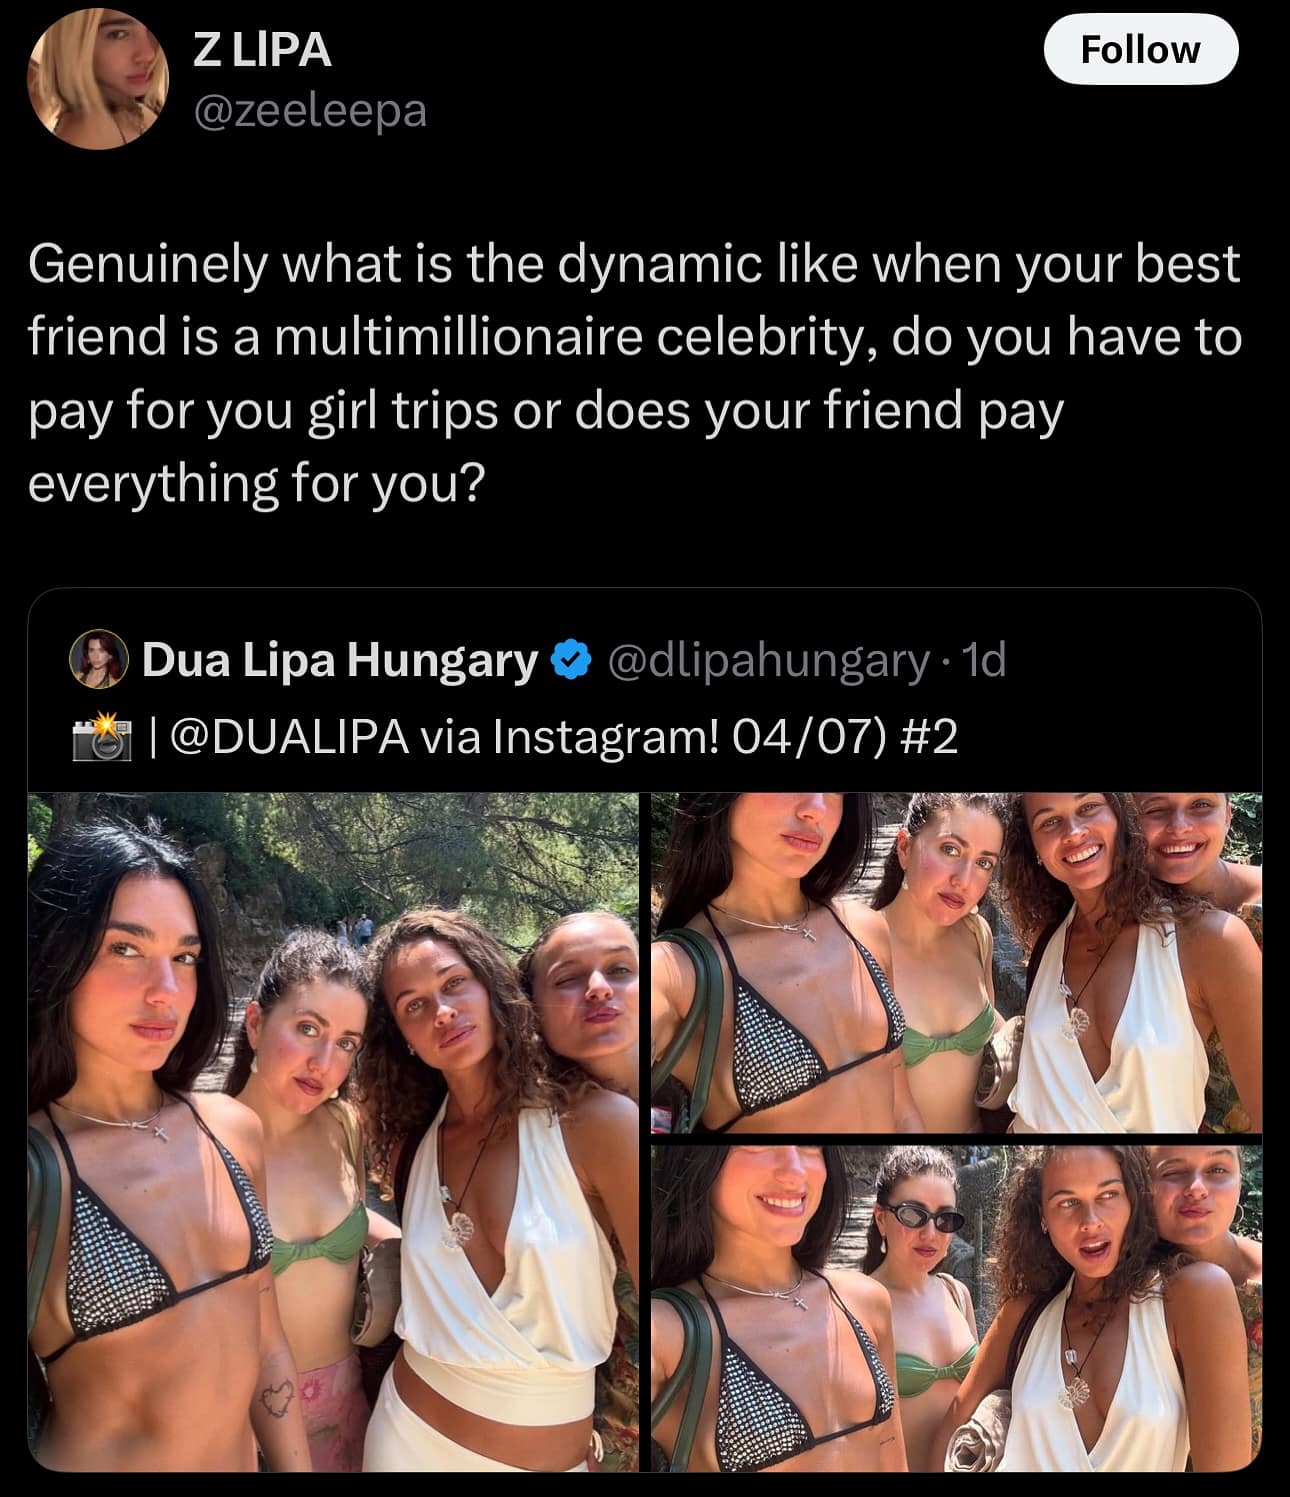Click the "04/07)" date text
The height and width of the screenshot is (1497, 1290).
(811, 738)
